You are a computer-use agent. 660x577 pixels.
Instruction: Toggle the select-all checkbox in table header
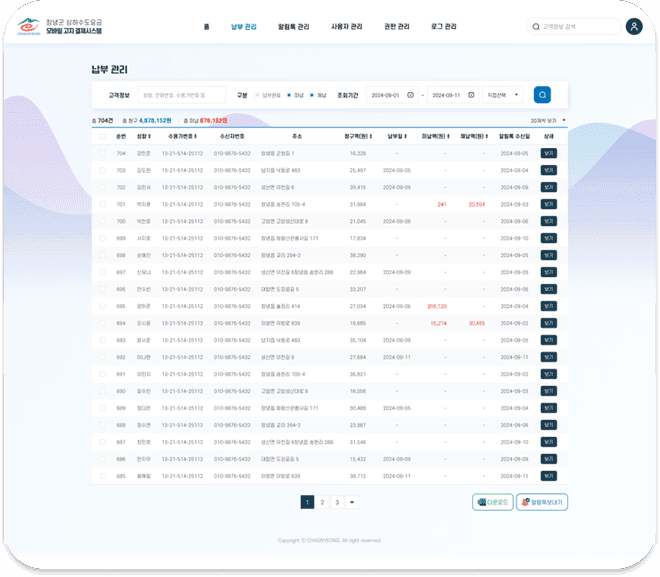[103, 136]
